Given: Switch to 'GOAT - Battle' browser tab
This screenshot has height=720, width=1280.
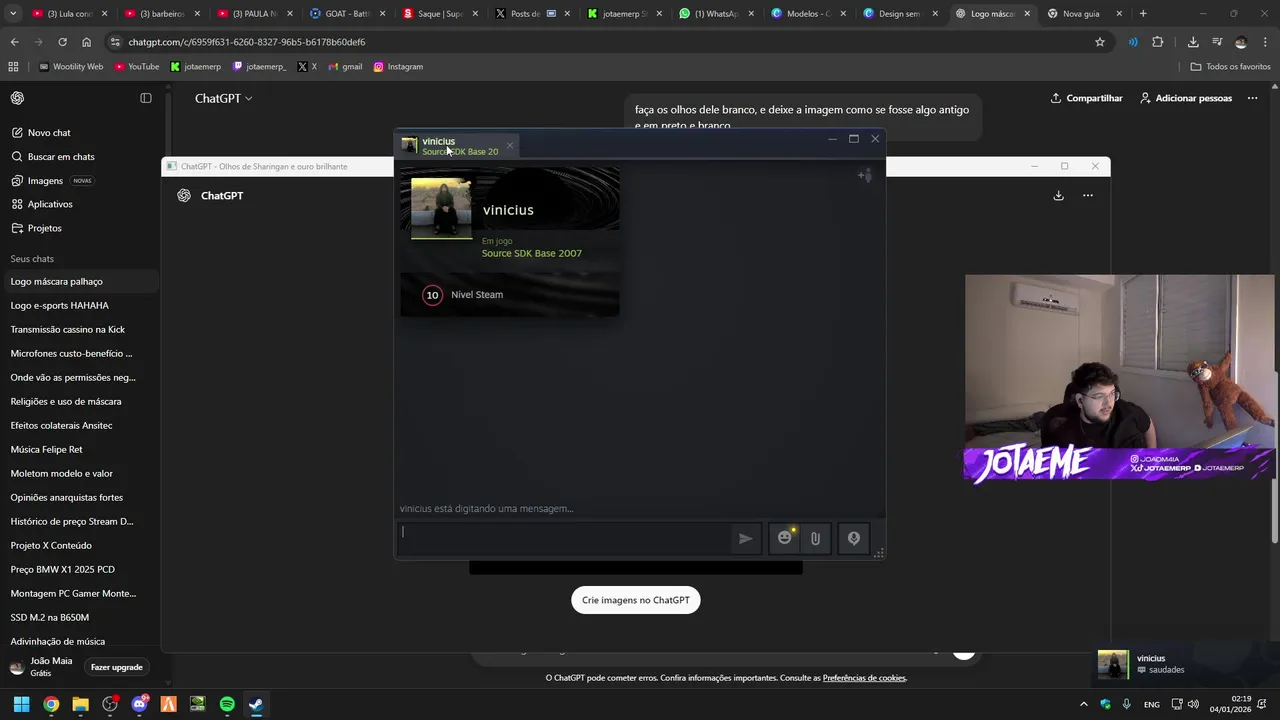Looking at the screenshot, I should click(345, 14).
